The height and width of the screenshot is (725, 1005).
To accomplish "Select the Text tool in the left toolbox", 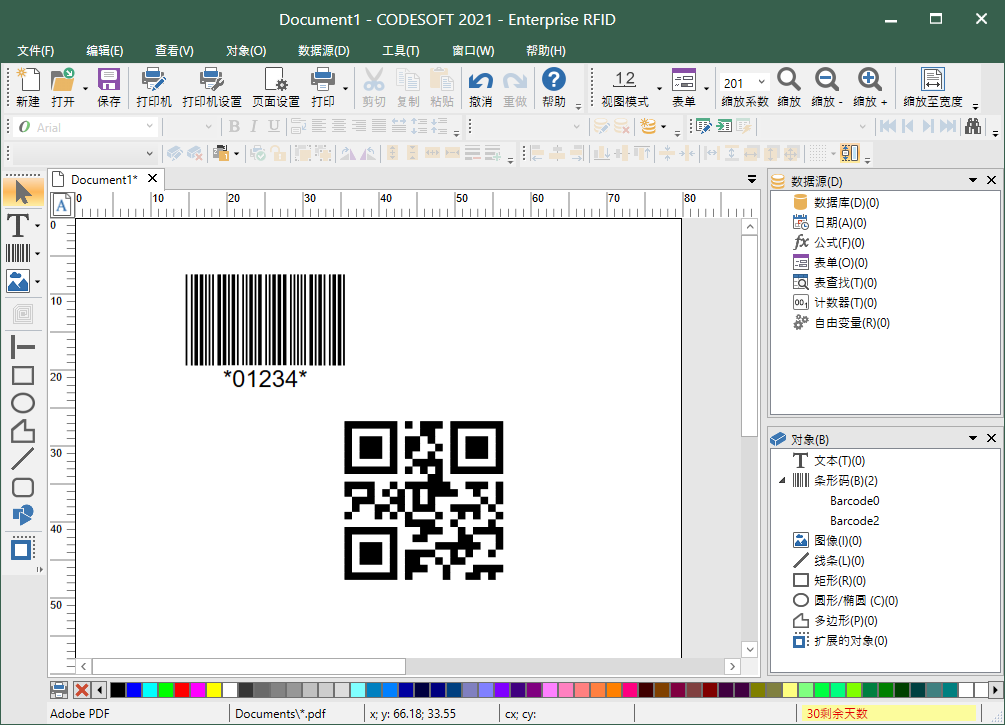I will click(18, 226).
